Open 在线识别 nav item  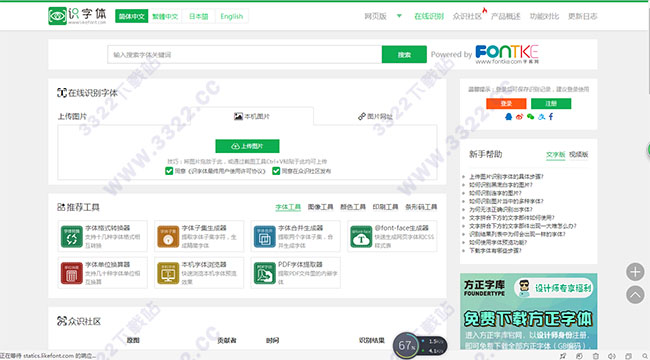pos(429,16)
